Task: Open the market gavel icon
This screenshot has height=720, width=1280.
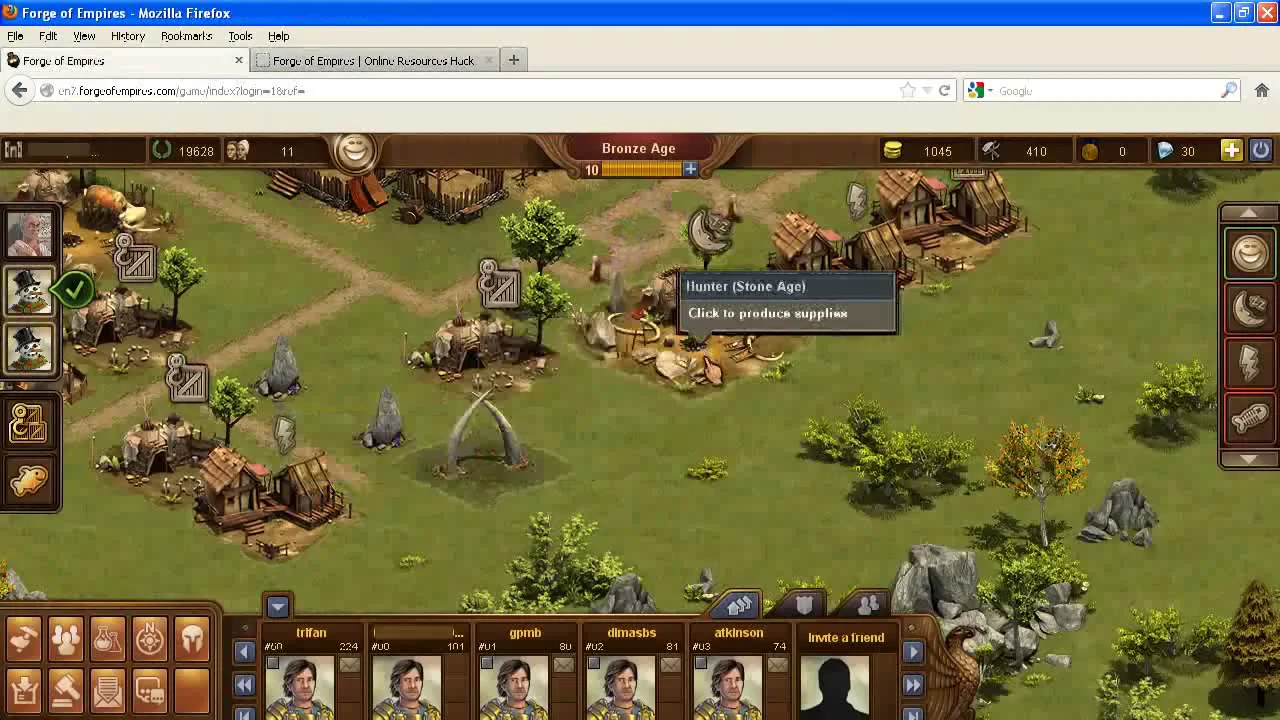Action: [66, 690]
